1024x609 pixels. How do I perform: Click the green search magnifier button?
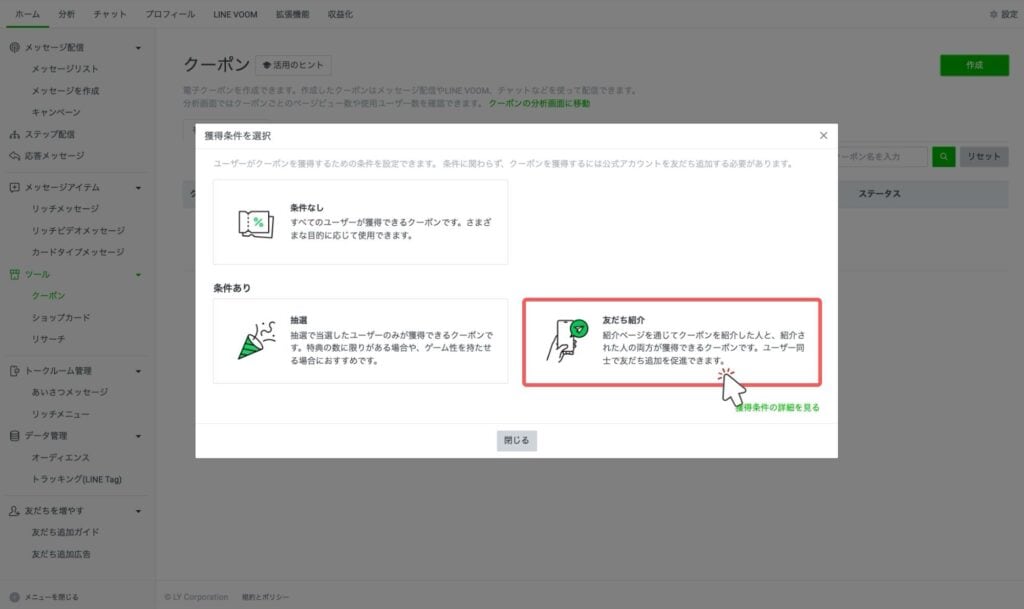point(944,157)
